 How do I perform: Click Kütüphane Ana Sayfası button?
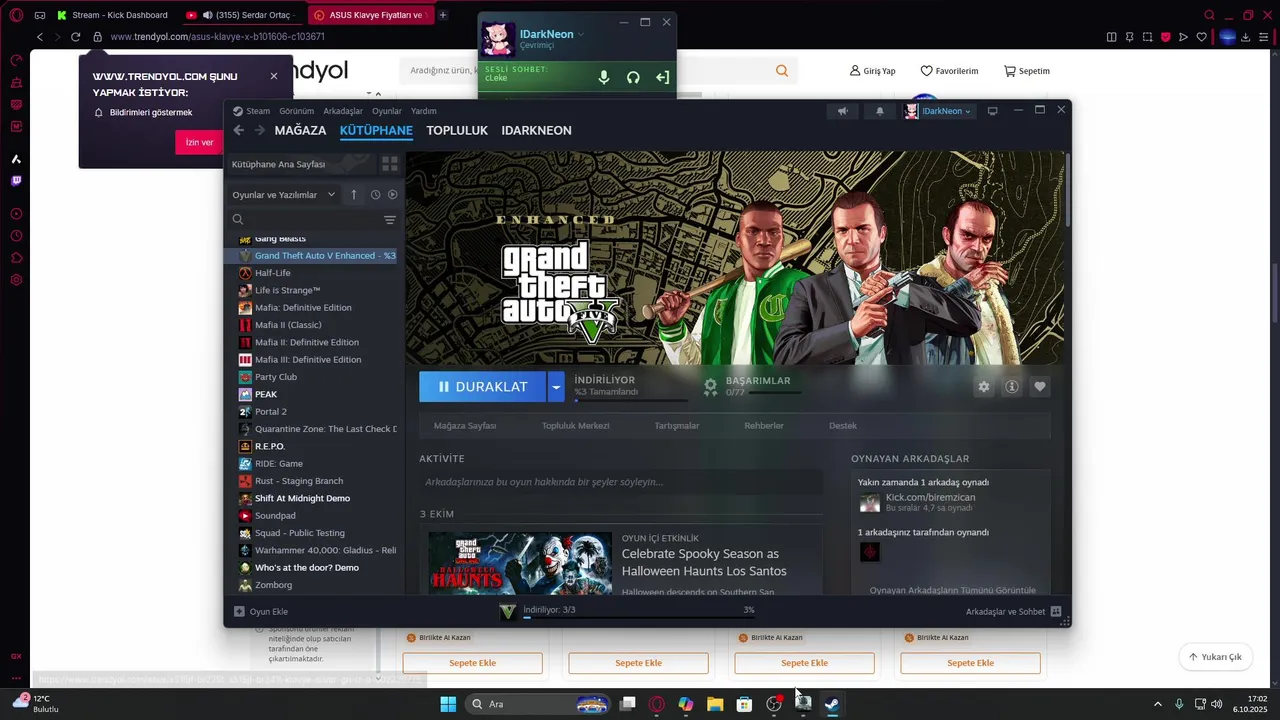301,164
